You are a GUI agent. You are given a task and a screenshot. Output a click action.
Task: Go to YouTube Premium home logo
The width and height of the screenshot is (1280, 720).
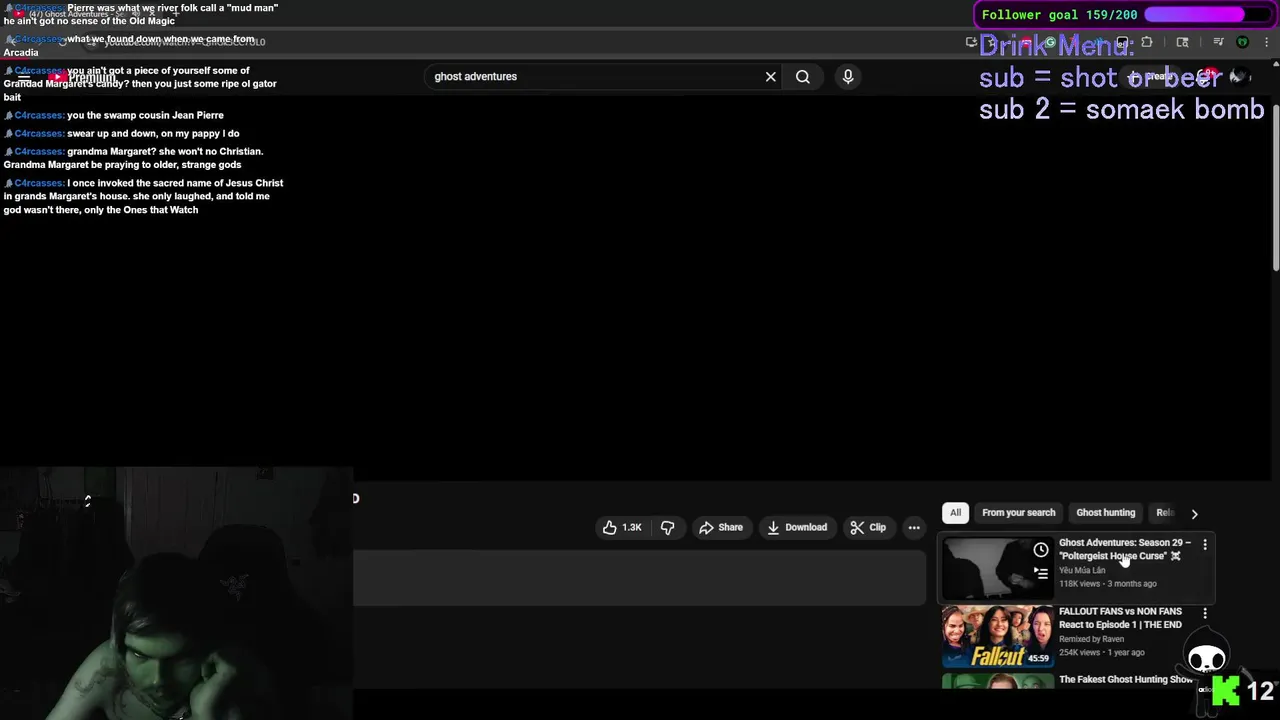[x=84, y=77]
